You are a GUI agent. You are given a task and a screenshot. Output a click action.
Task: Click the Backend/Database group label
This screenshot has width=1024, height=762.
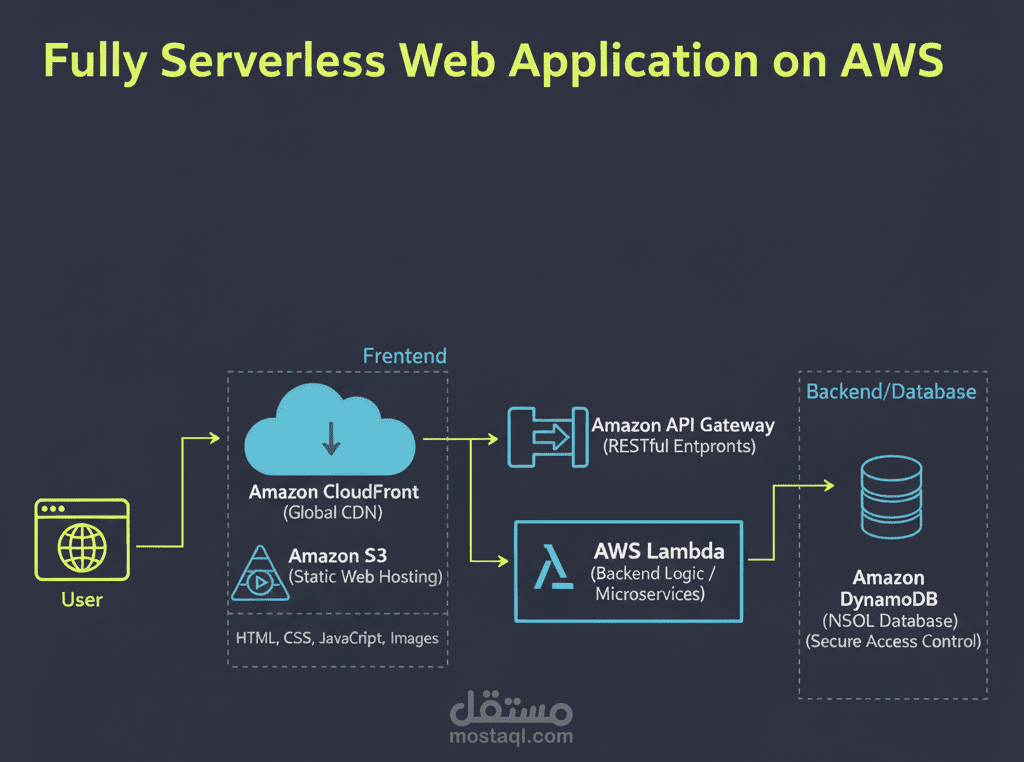click(x=891, y=392)
